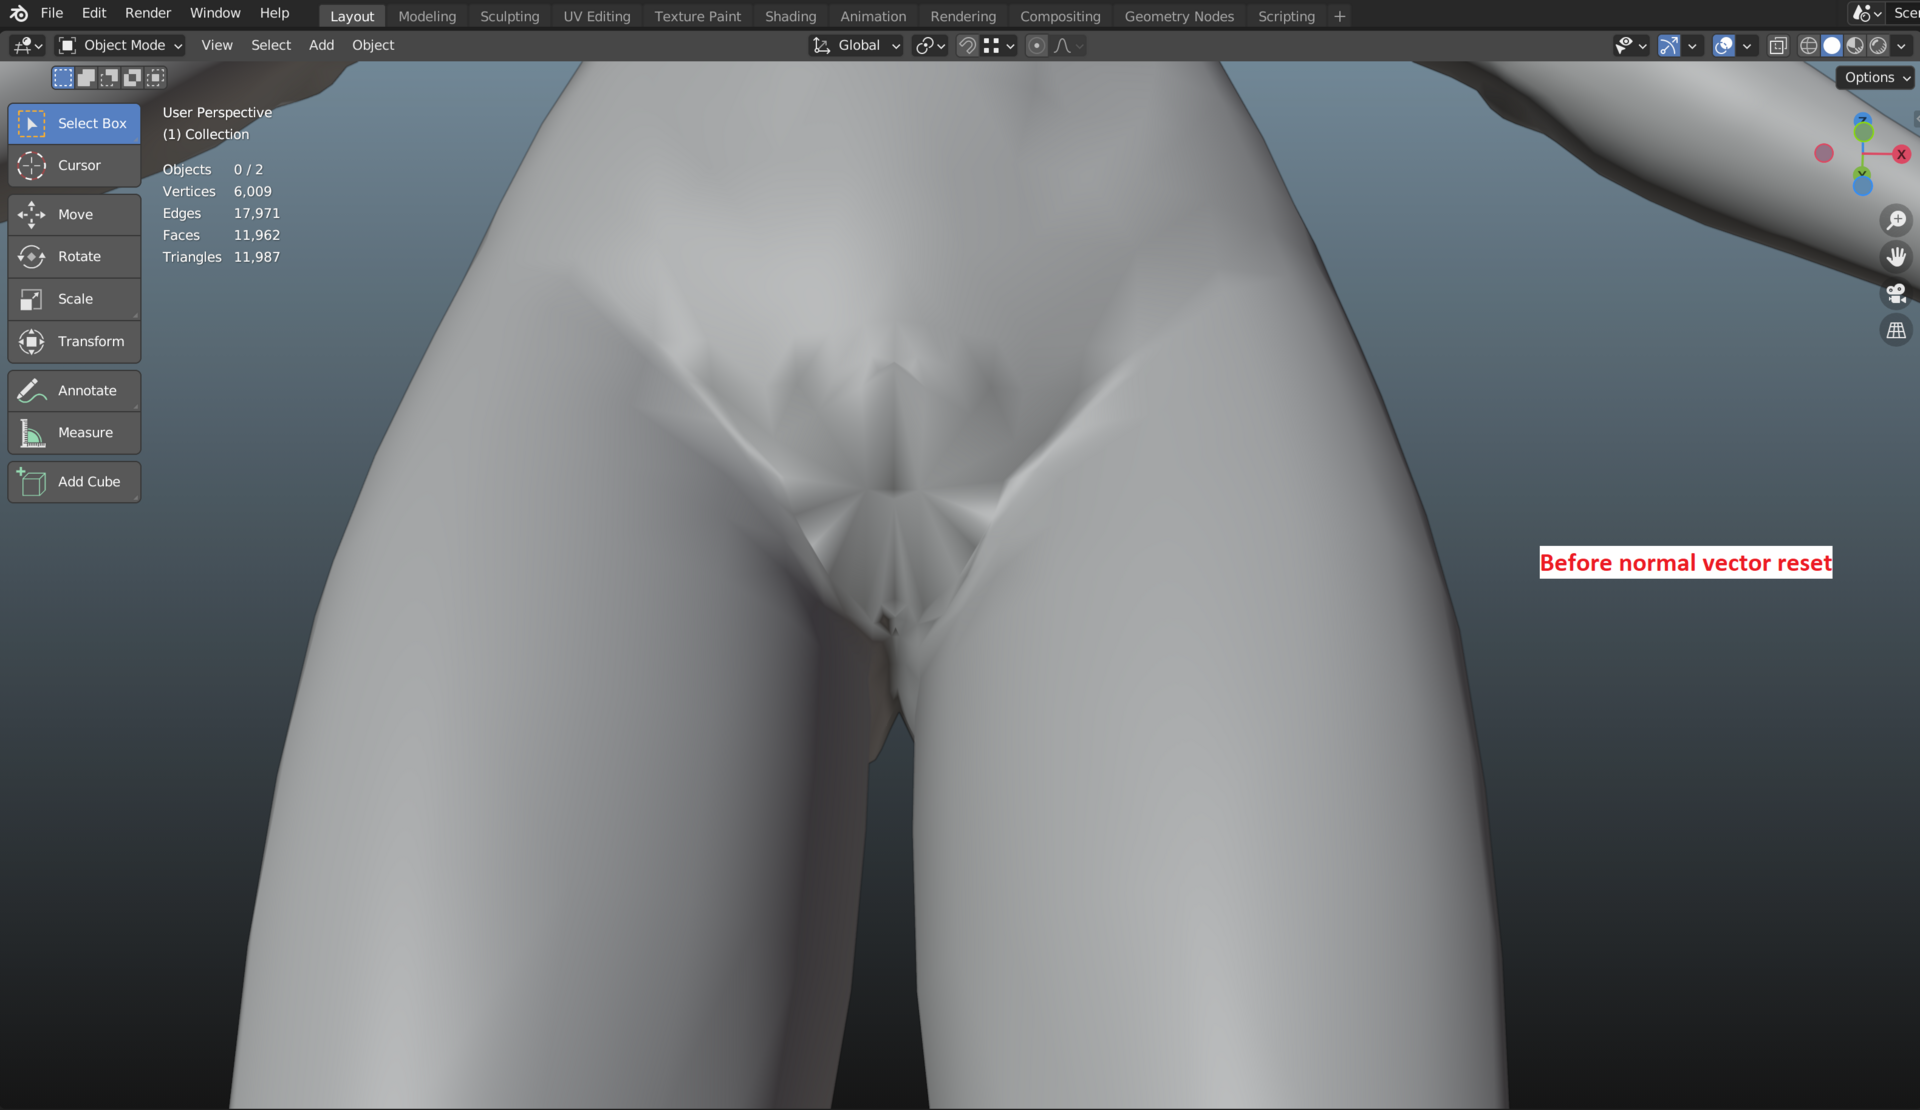Screen dimensions: 1920x1110
Task: Open snapping options dropdown
Action: click(x=999, y=46)
